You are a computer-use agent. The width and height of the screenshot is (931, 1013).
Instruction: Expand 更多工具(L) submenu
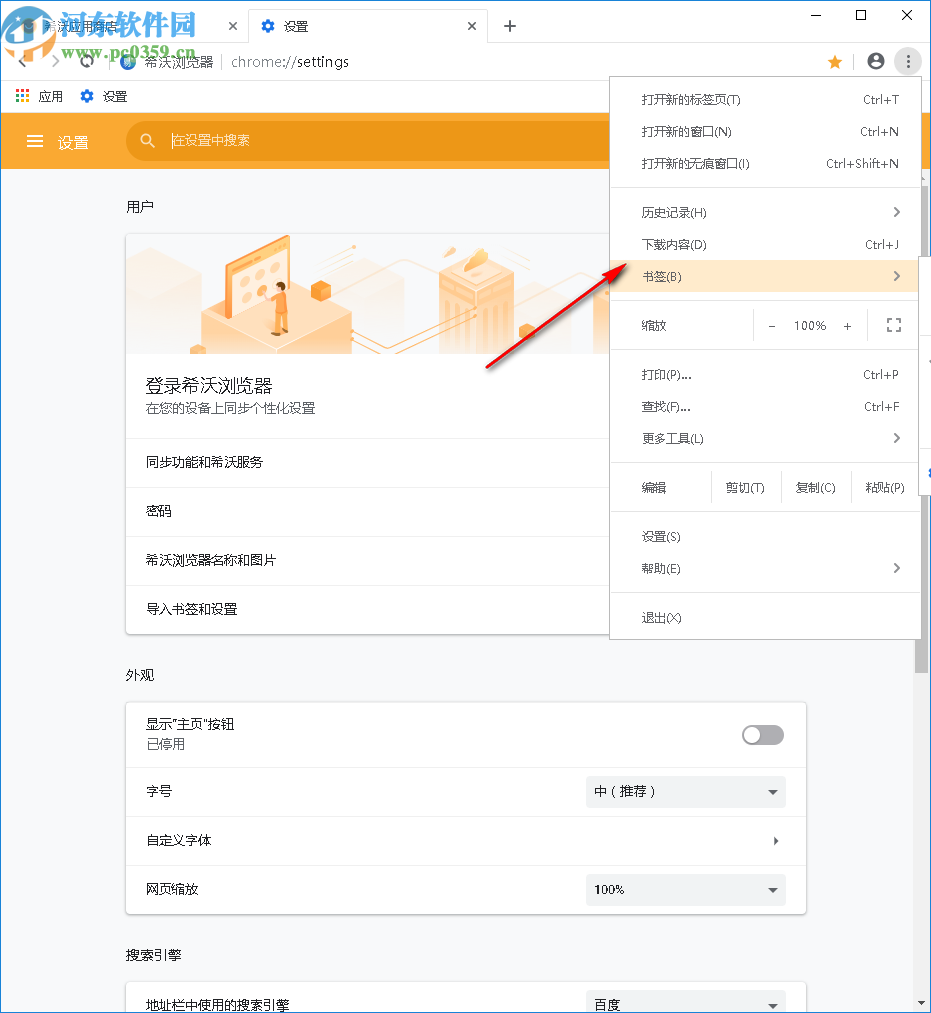click(x=765, y=439)
